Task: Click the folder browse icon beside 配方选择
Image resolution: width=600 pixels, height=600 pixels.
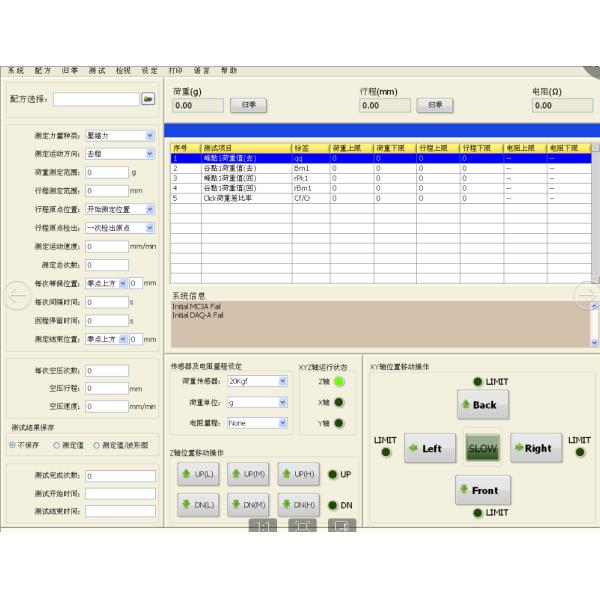Action: [x=148, y=99]
